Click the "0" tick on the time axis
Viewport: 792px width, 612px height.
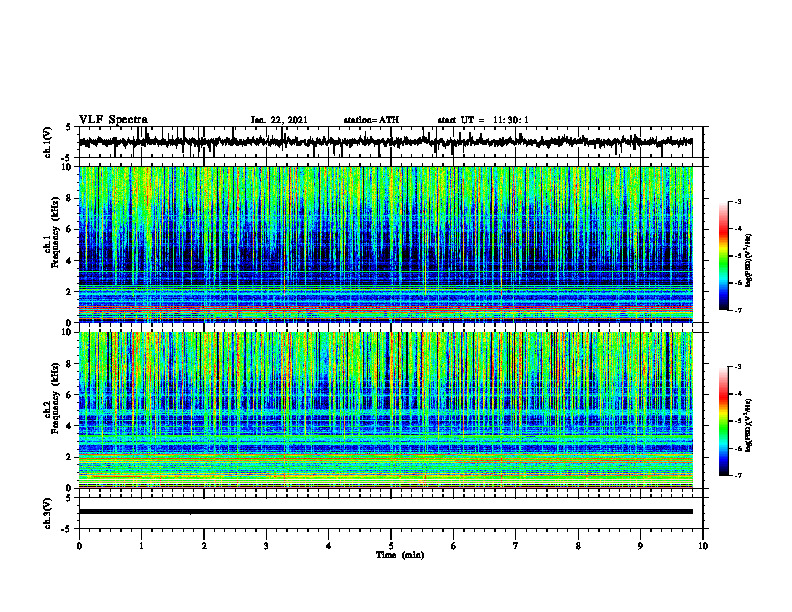pyautogui.click(x=79, y=546)
